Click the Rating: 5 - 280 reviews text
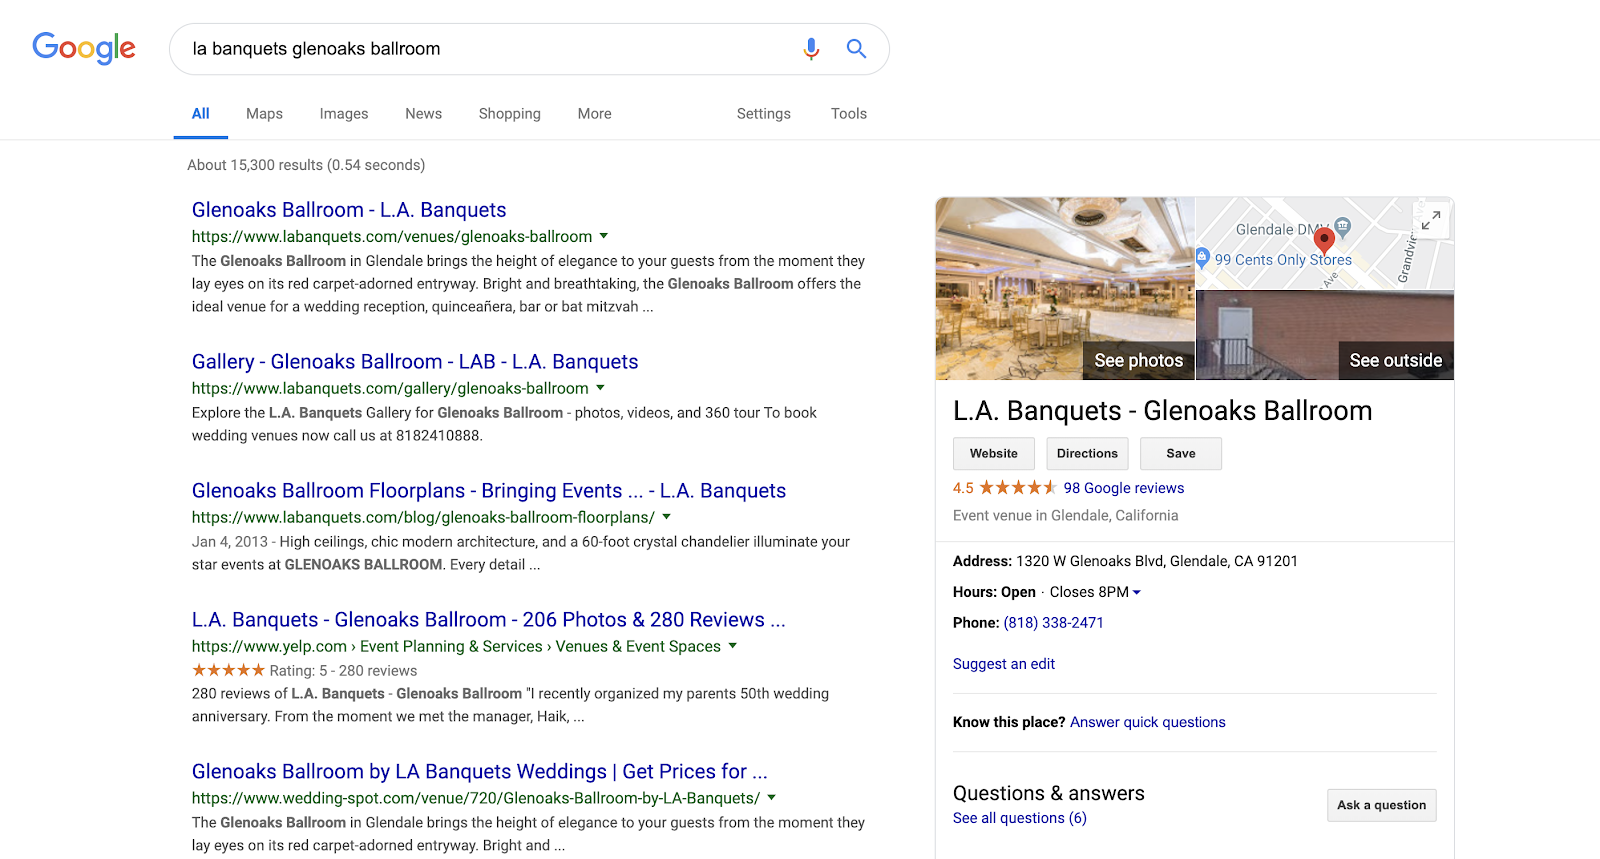 pyautogui.click(x=343, y=671)
